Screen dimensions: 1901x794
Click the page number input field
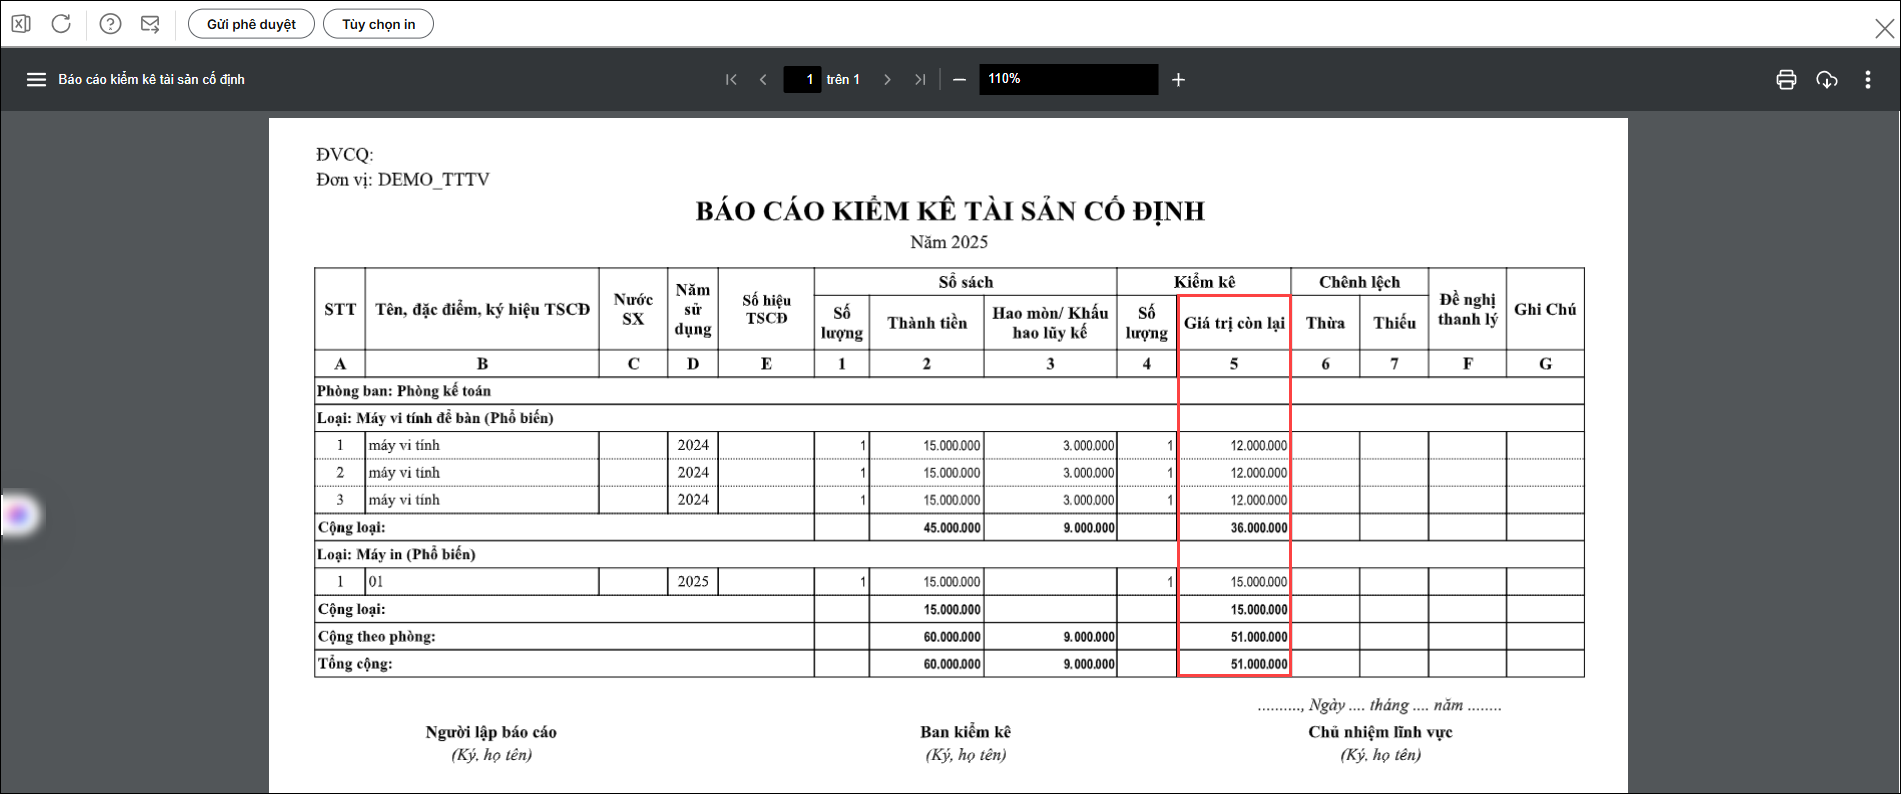pos(803,79)
